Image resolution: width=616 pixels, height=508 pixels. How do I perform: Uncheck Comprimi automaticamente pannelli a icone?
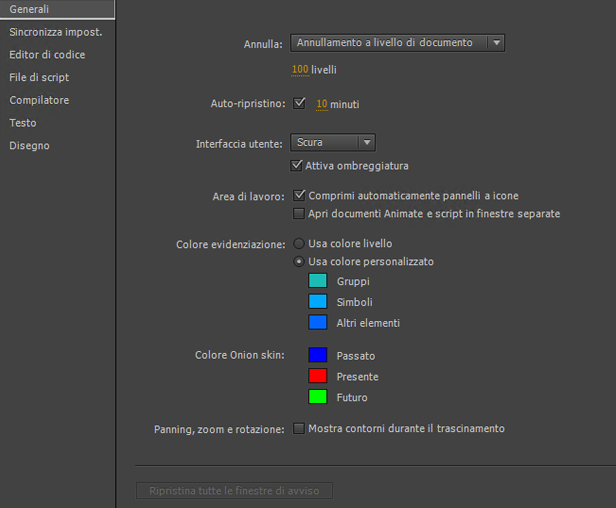click(299, 195)
